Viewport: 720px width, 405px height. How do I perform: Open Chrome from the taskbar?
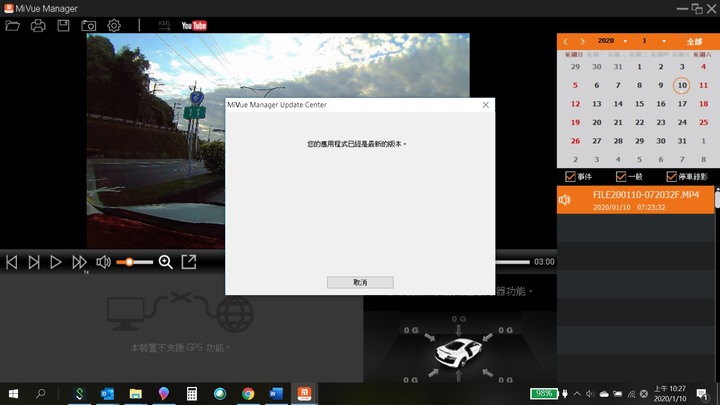248,394
